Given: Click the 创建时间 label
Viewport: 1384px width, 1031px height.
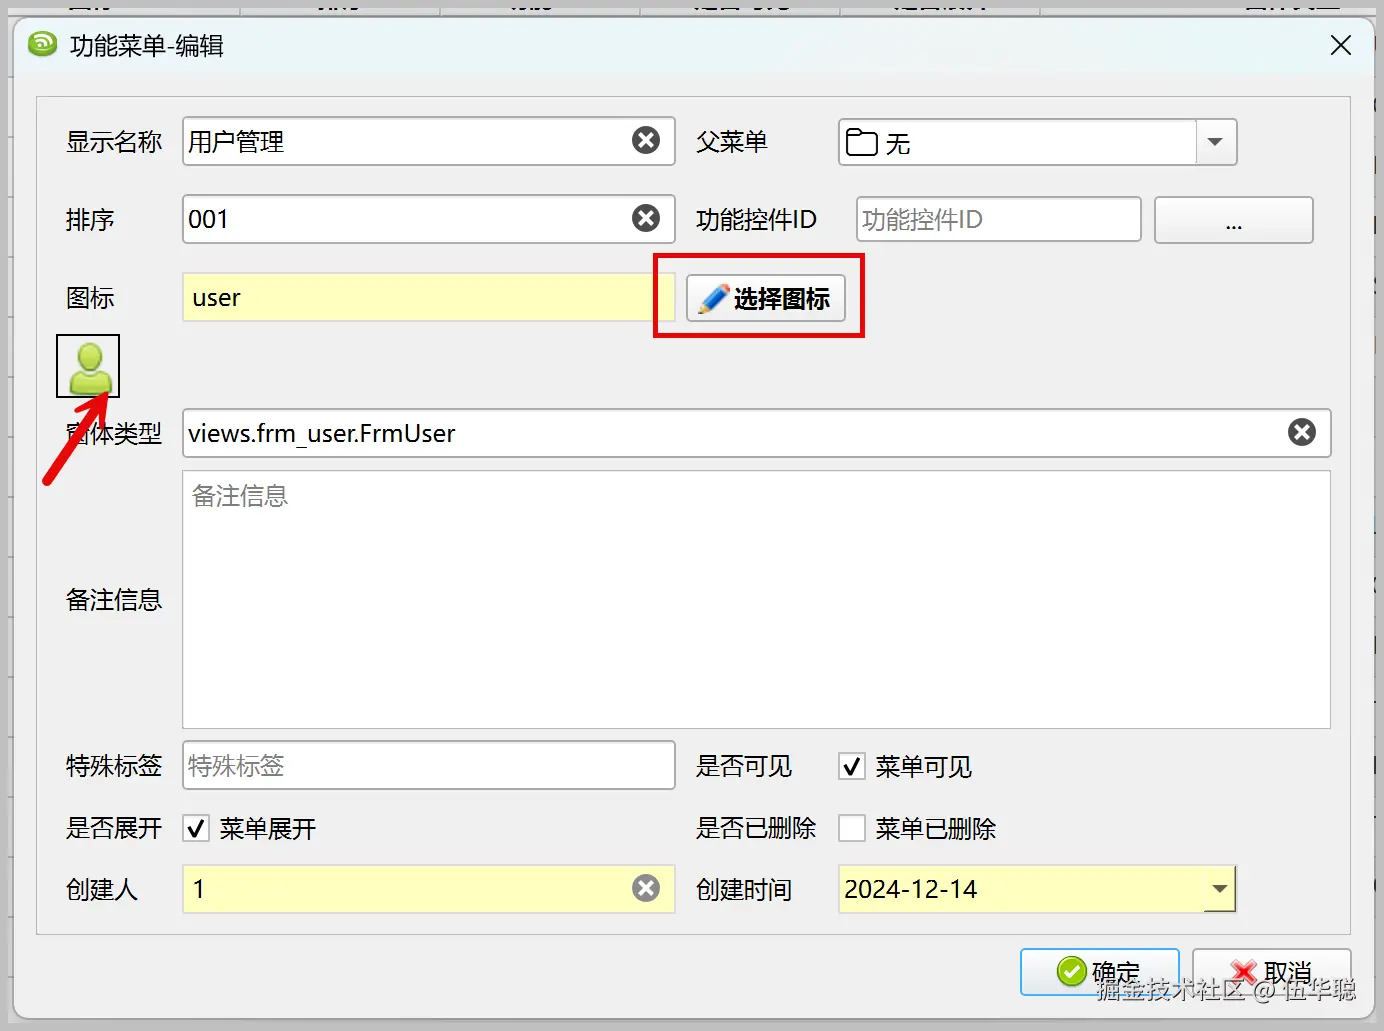Looking at the screenshot, I should click(x=744, y=889).
